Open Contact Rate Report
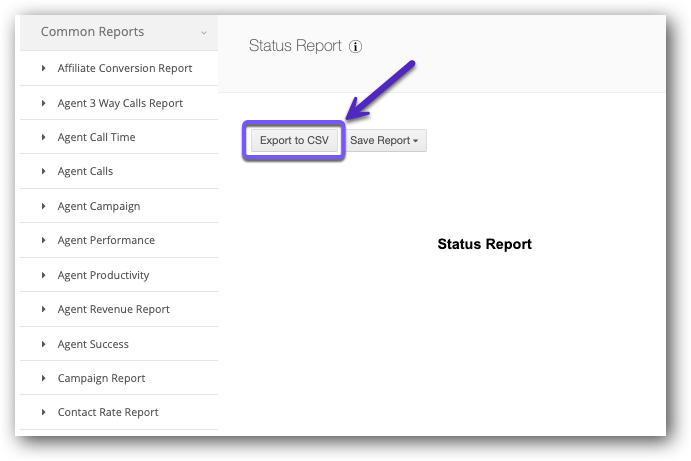This screenshot has height=461, width=691. pos(108,412)
